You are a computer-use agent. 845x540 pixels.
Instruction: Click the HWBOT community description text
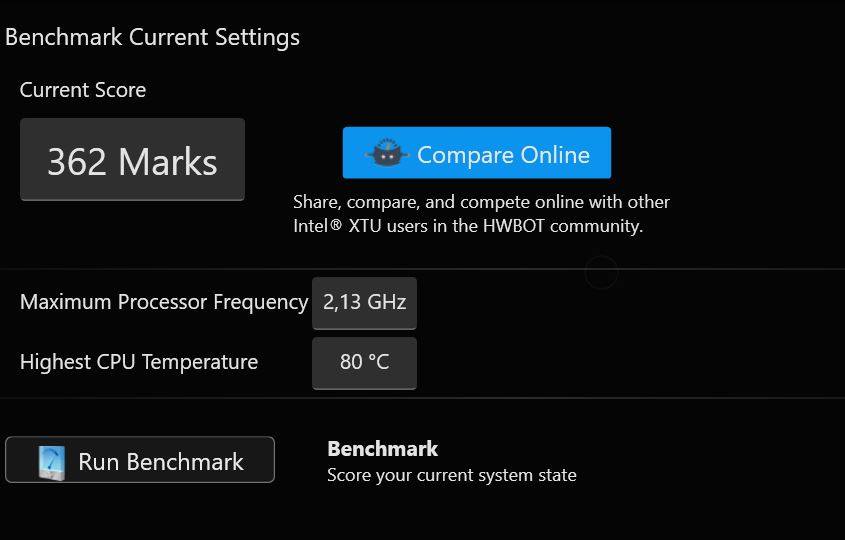[481, 214]
